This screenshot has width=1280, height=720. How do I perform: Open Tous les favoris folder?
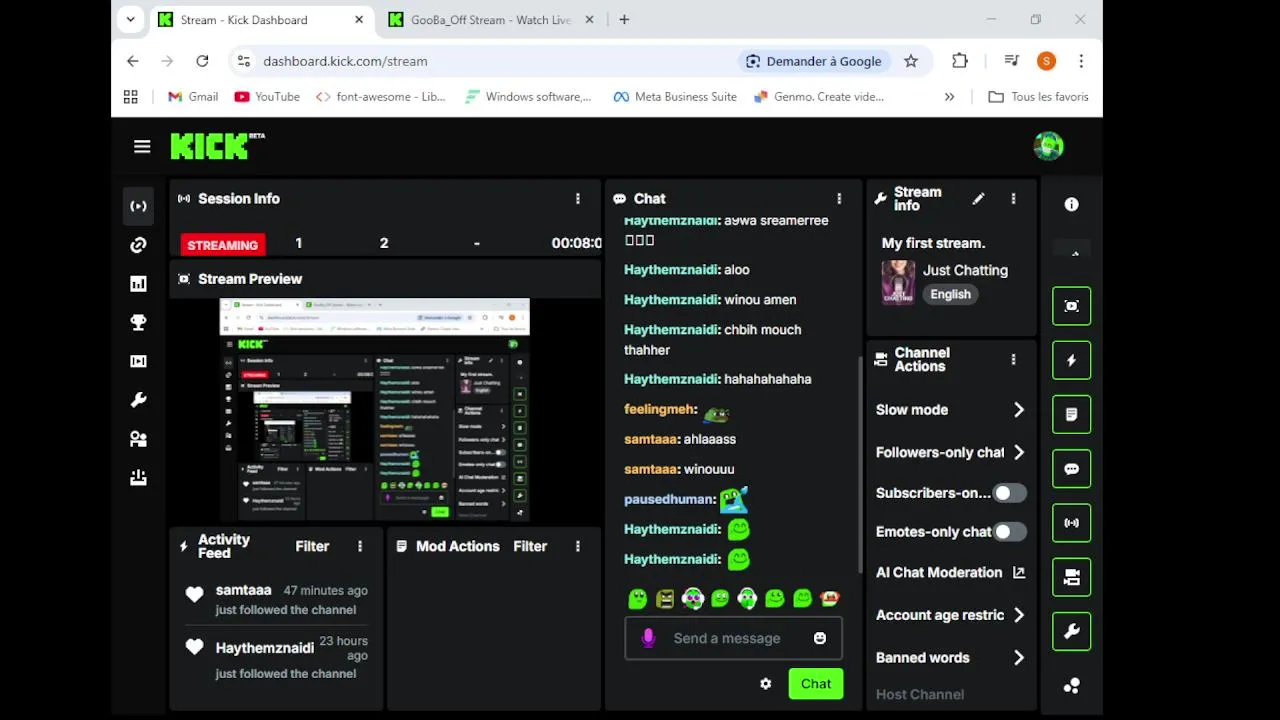pos(1038,97)
